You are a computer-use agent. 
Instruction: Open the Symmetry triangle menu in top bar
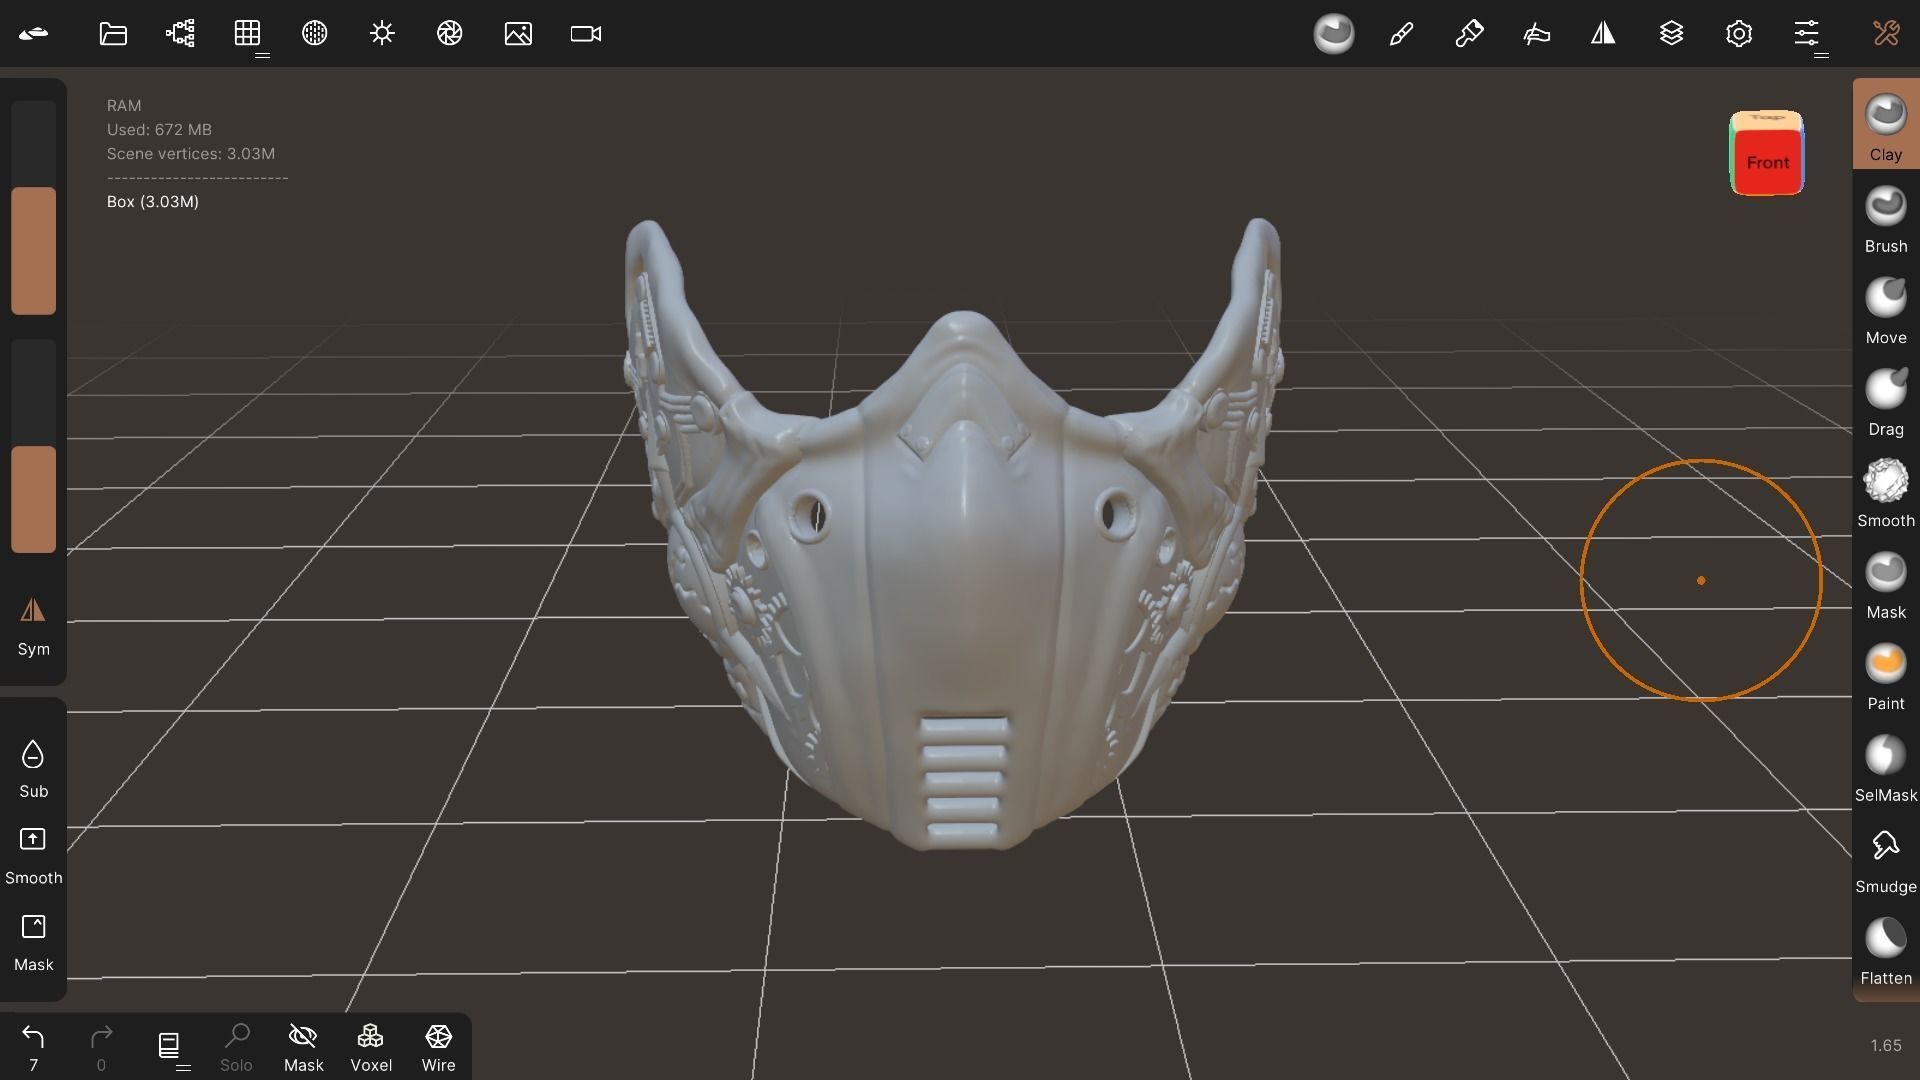coord(1603,34)
